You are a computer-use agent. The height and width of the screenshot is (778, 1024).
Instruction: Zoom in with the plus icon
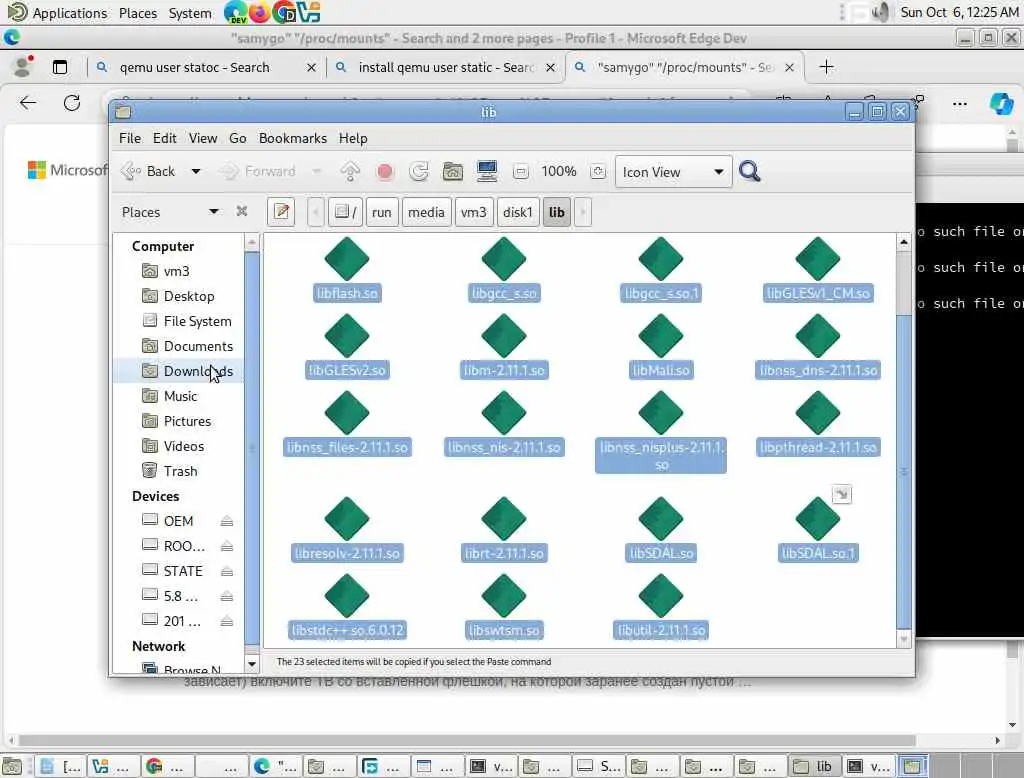[597, 171]
